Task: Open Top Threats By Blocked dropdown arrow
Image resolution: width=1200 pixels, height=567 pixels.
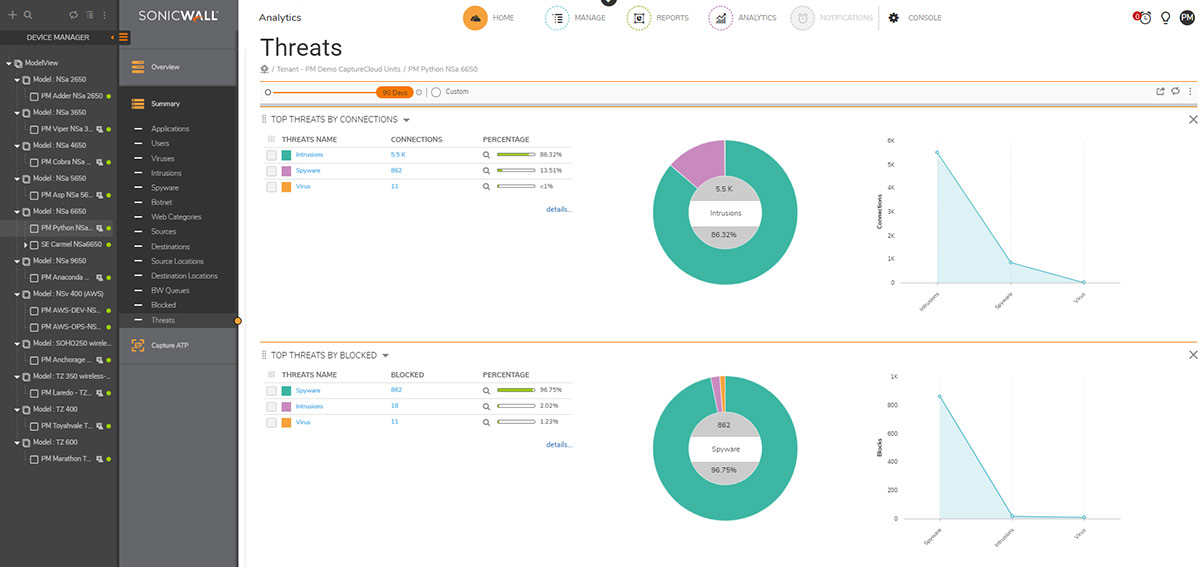Action: (385, 355)
